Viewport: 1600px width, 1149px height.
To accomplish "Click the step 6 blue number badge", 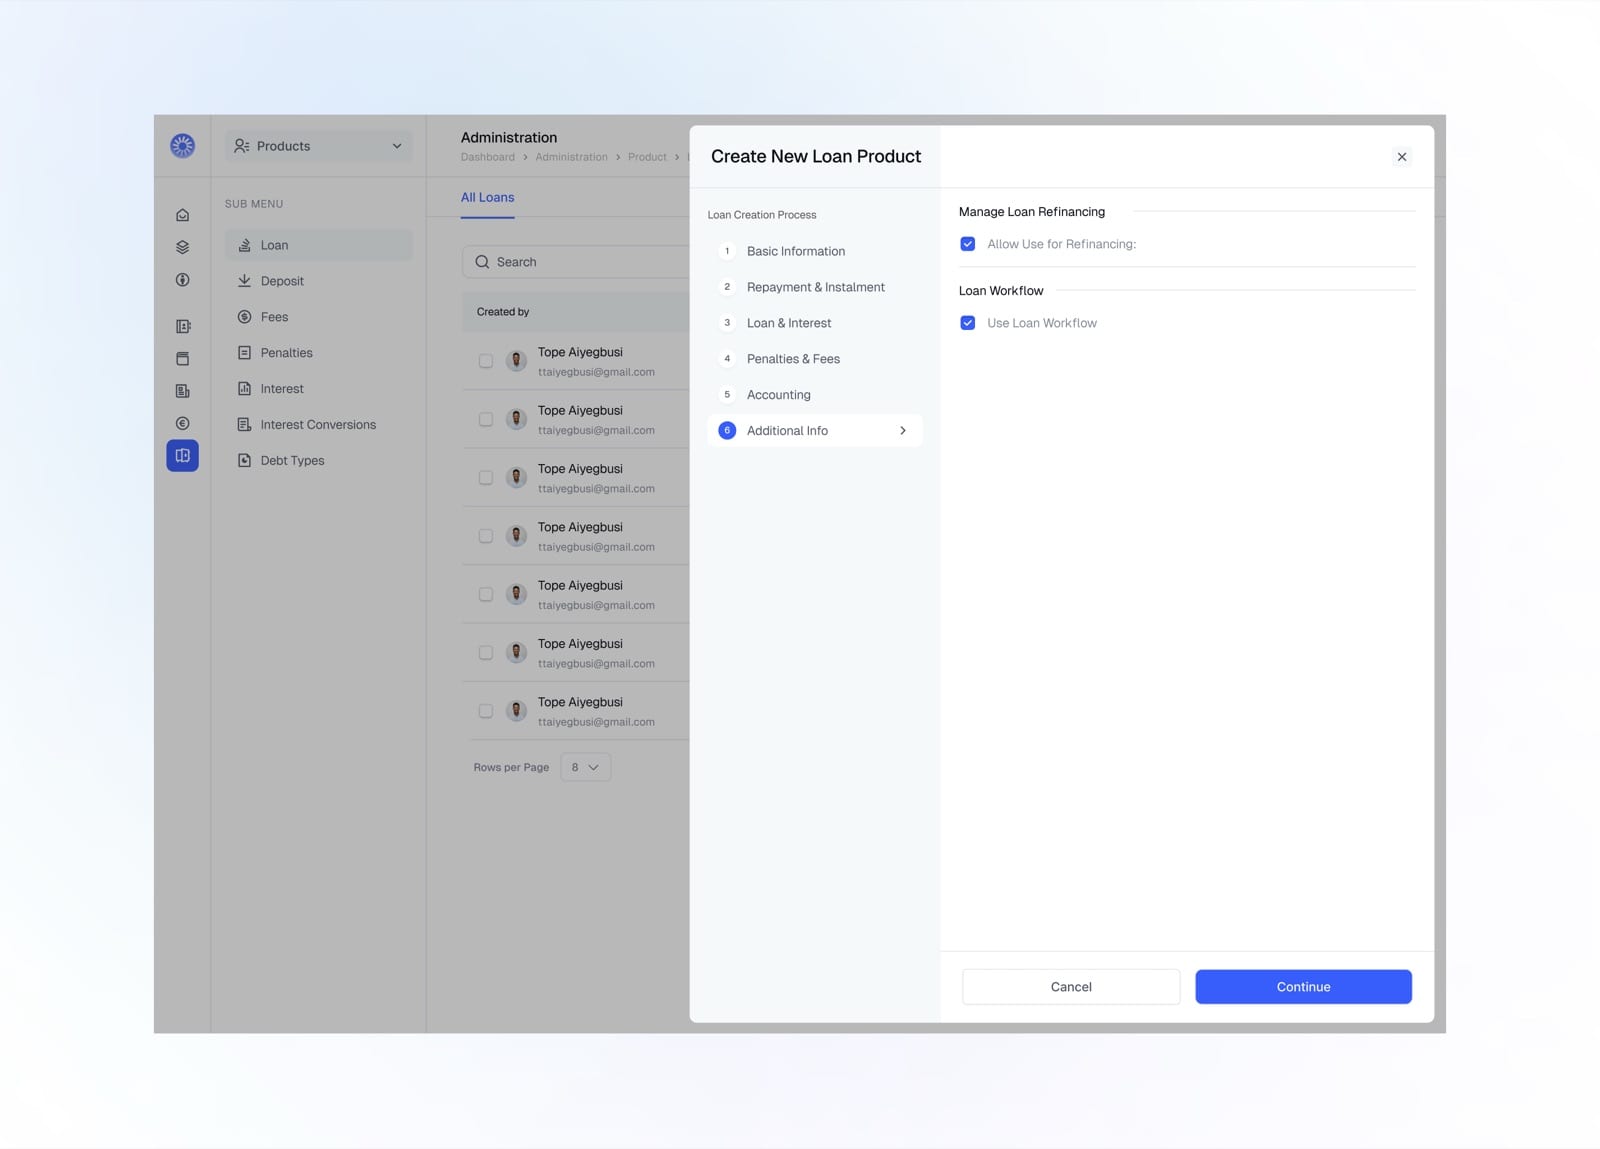I will [x=727, y=431].
